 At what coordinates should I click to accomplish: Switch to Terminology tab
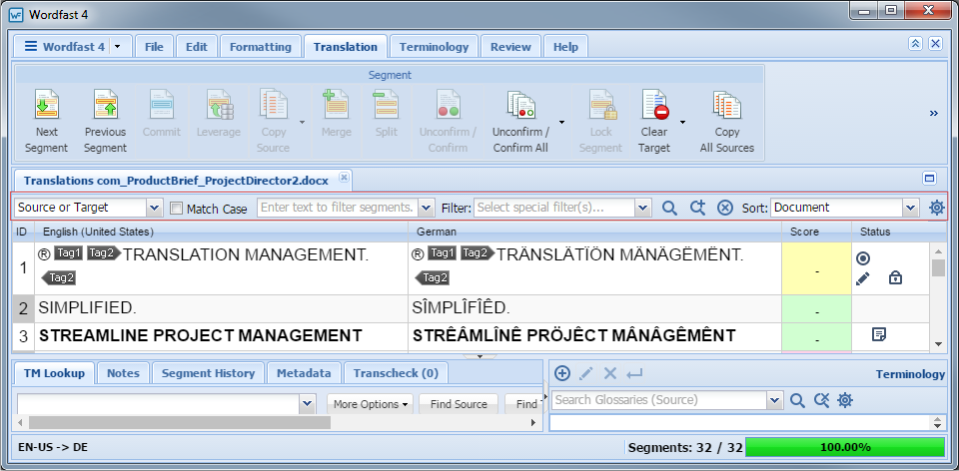434,47
